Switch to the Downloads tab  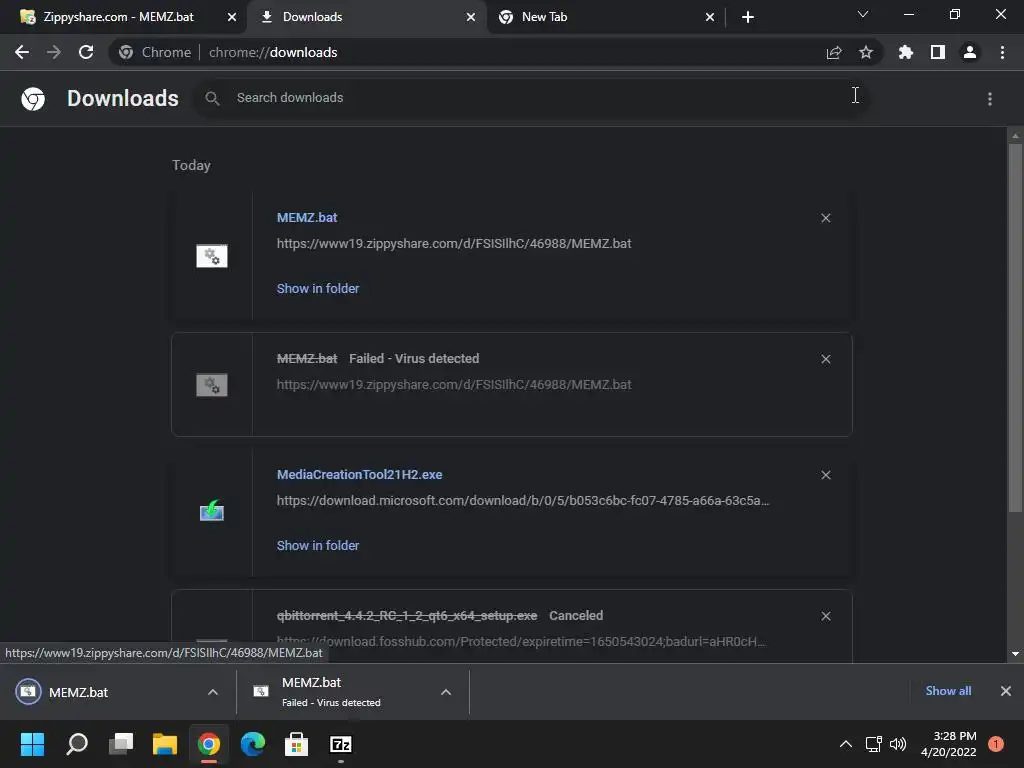coord(312,17)
